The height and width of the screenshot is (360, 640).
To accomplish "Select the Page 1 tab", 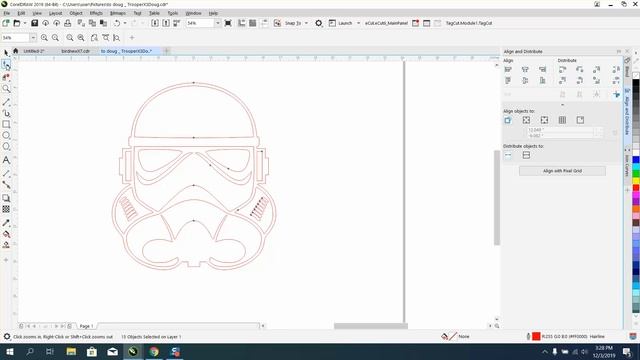I will 86,326.
